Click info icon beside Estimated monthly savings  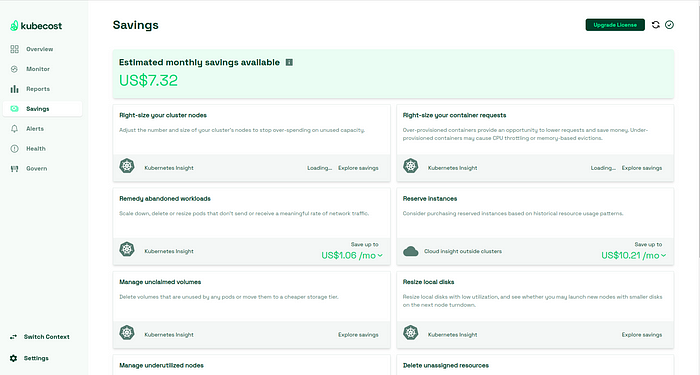(x=289, y=62)
